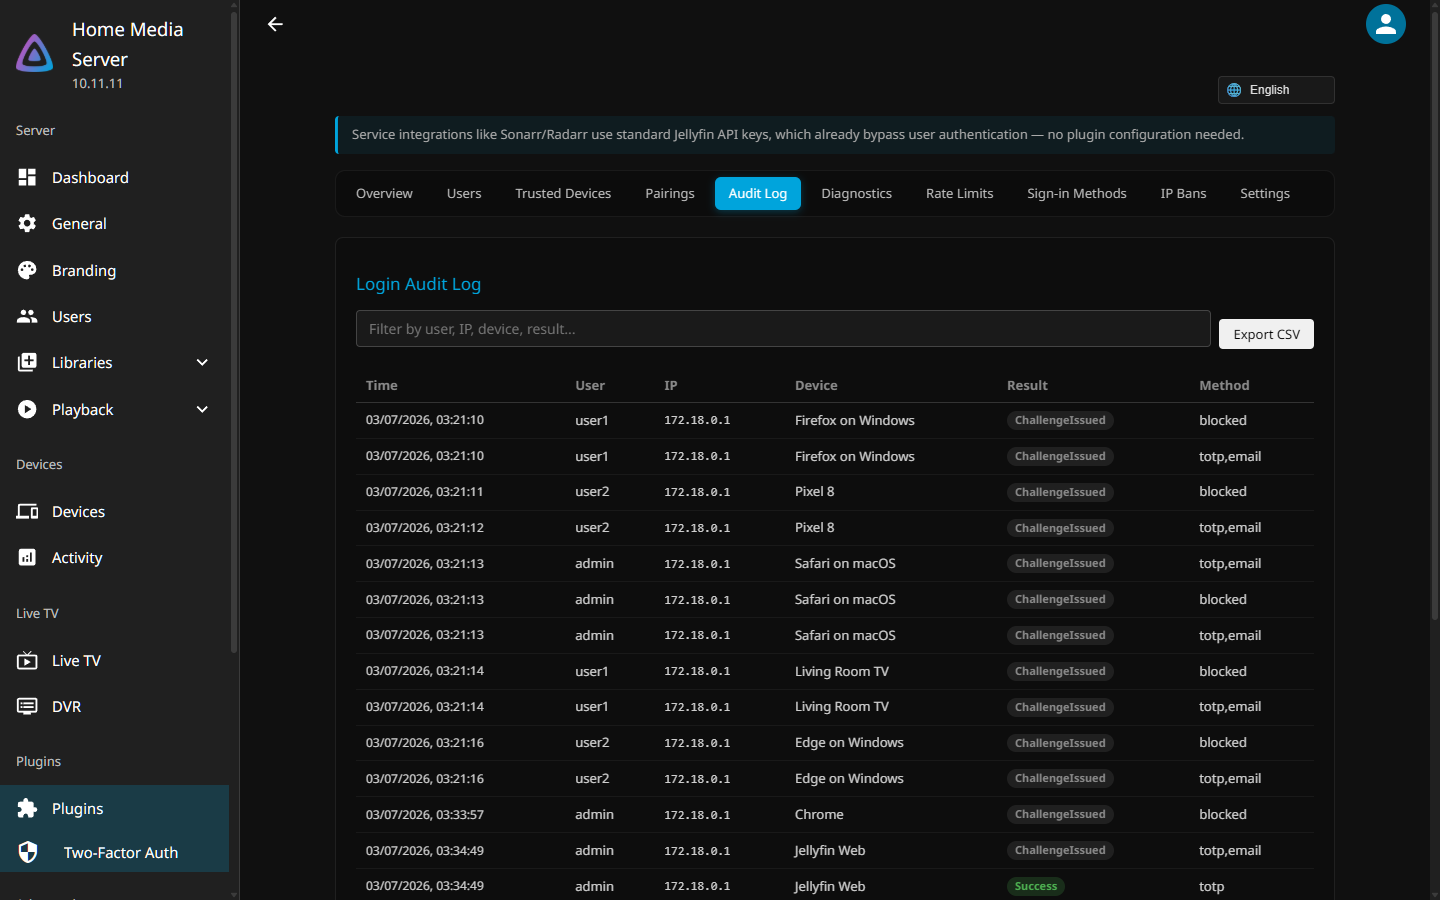Viewport: 1440px width, 900px height.
Task: Open the Diagnostics tab
Action: point(857,193)
